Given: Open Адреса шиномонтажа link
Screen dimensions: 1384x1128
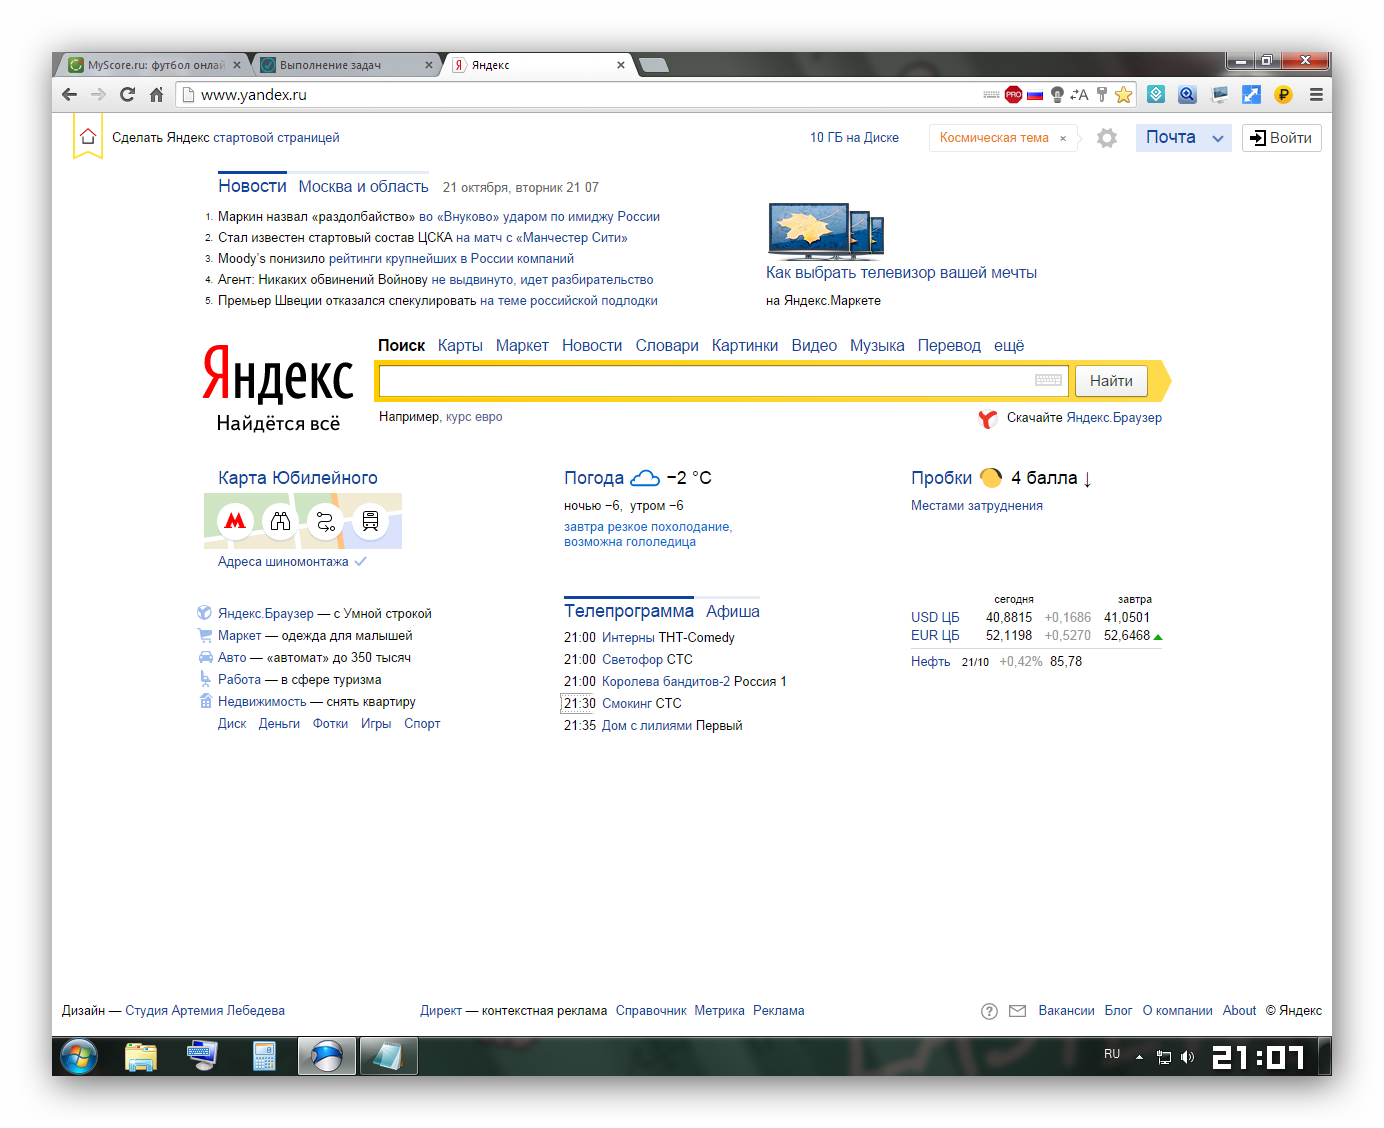Looking at the screenshot, I should (x=283, y=562).
